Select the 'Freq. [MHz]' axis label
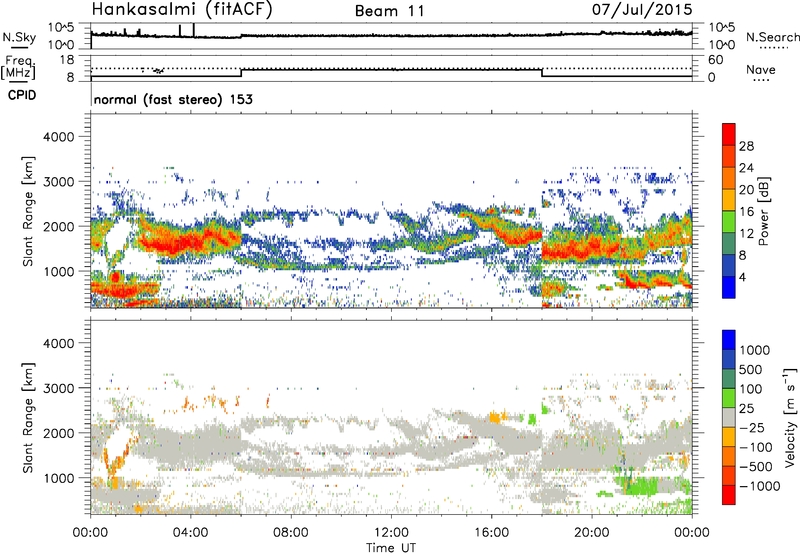 (18, 68)
